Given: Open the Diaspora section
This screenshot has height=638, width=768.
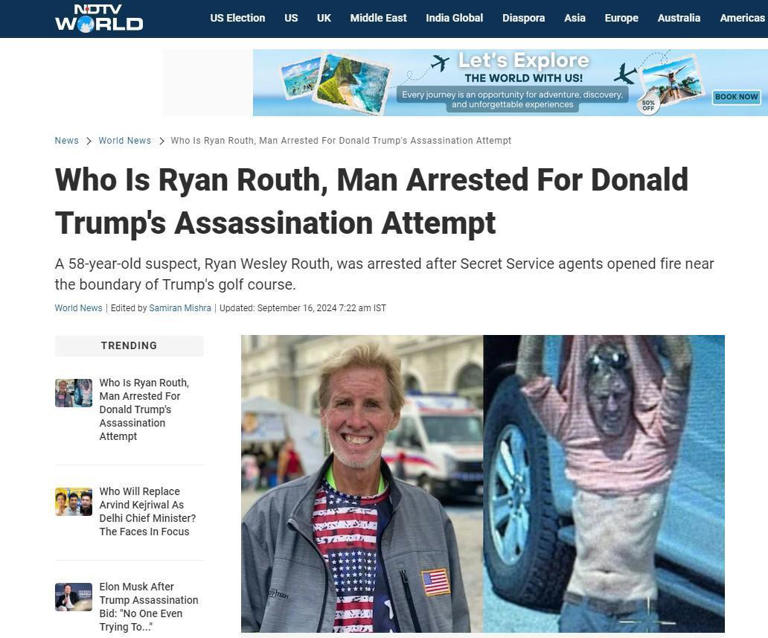Looking at the screenshot, I should click(x=523, y=18).
